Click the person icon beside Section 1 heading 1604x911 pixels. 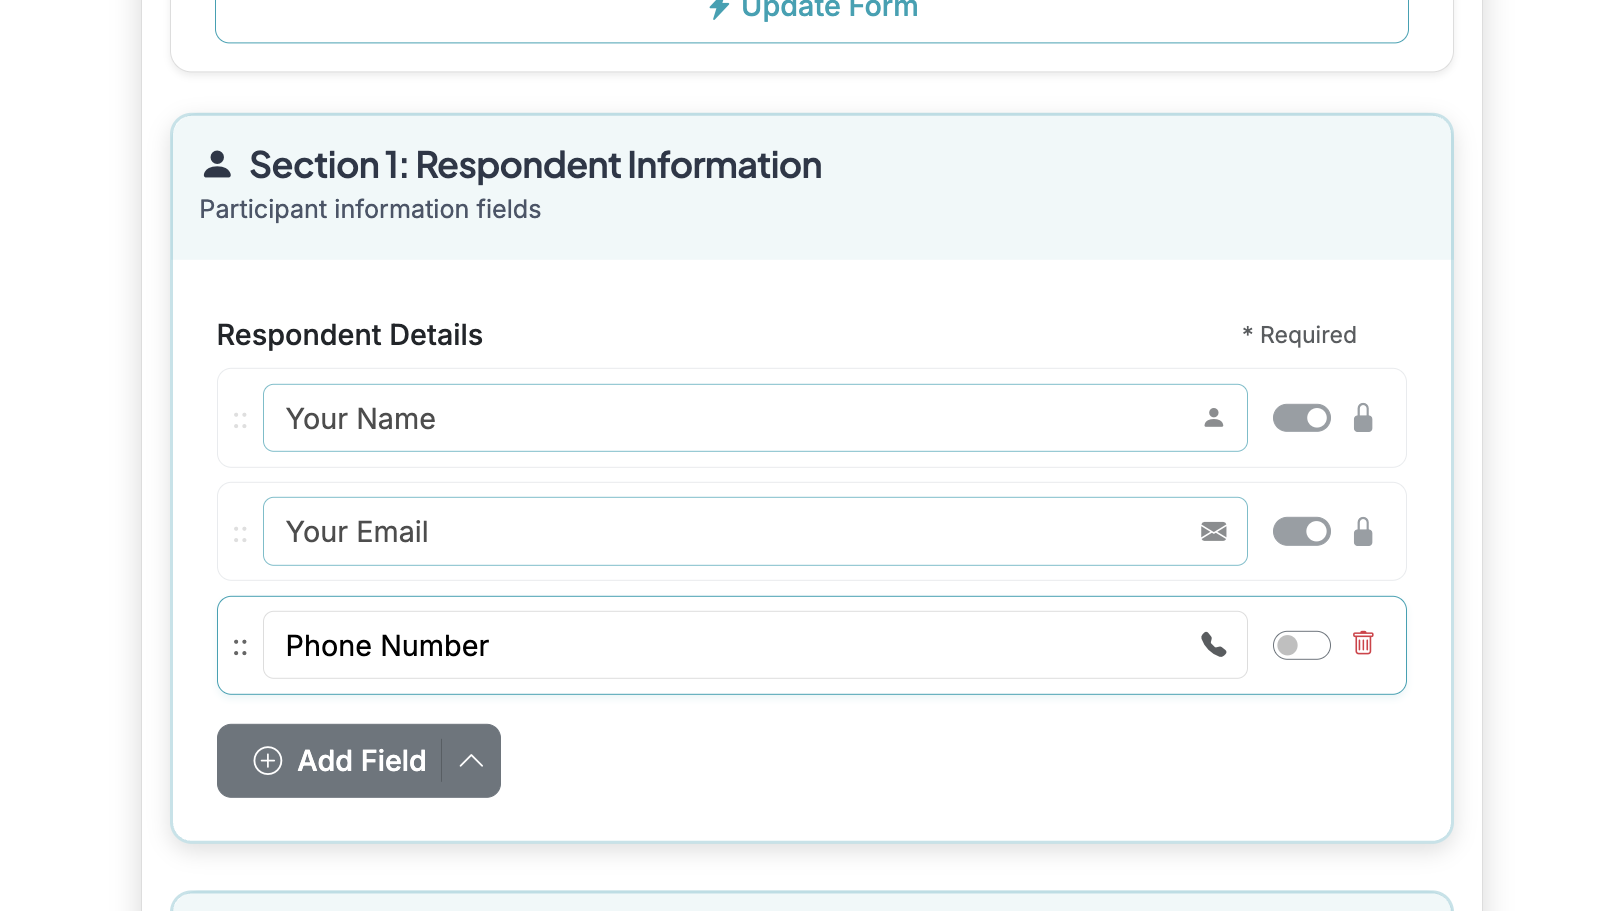pyautogui.click(x=218, y=165)
